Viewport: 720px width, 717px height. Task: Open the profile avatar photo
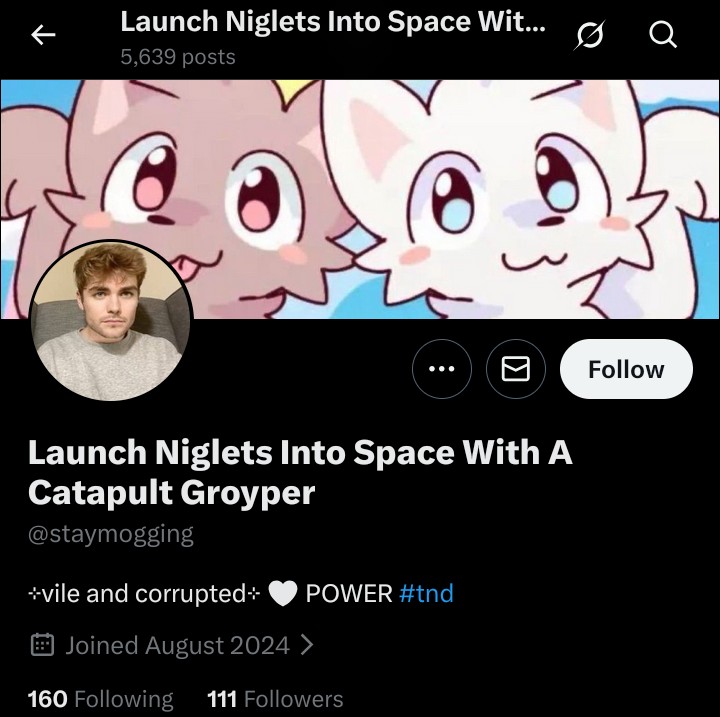[110, 321]
